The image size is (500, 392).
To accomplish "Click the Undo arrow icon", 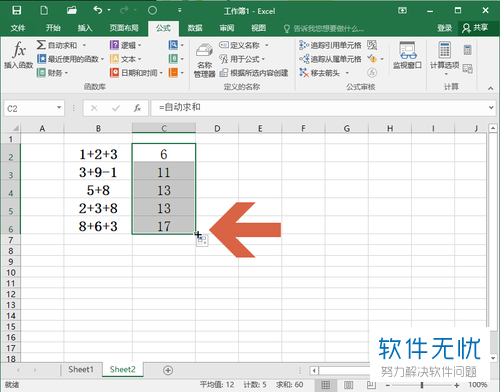I will [x=98, y=10].
